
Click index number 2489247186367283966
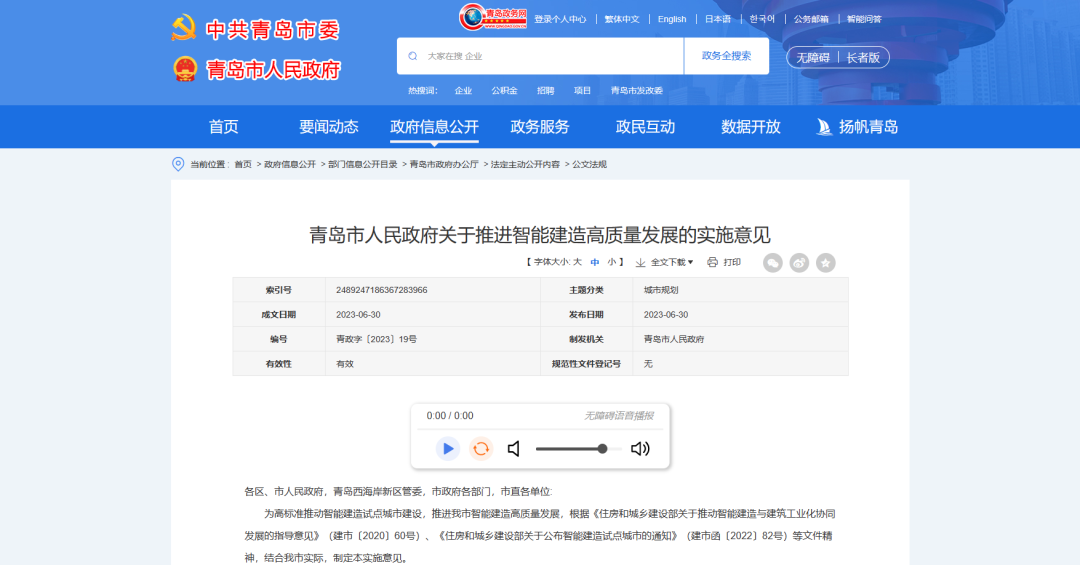tap(382, 290)
